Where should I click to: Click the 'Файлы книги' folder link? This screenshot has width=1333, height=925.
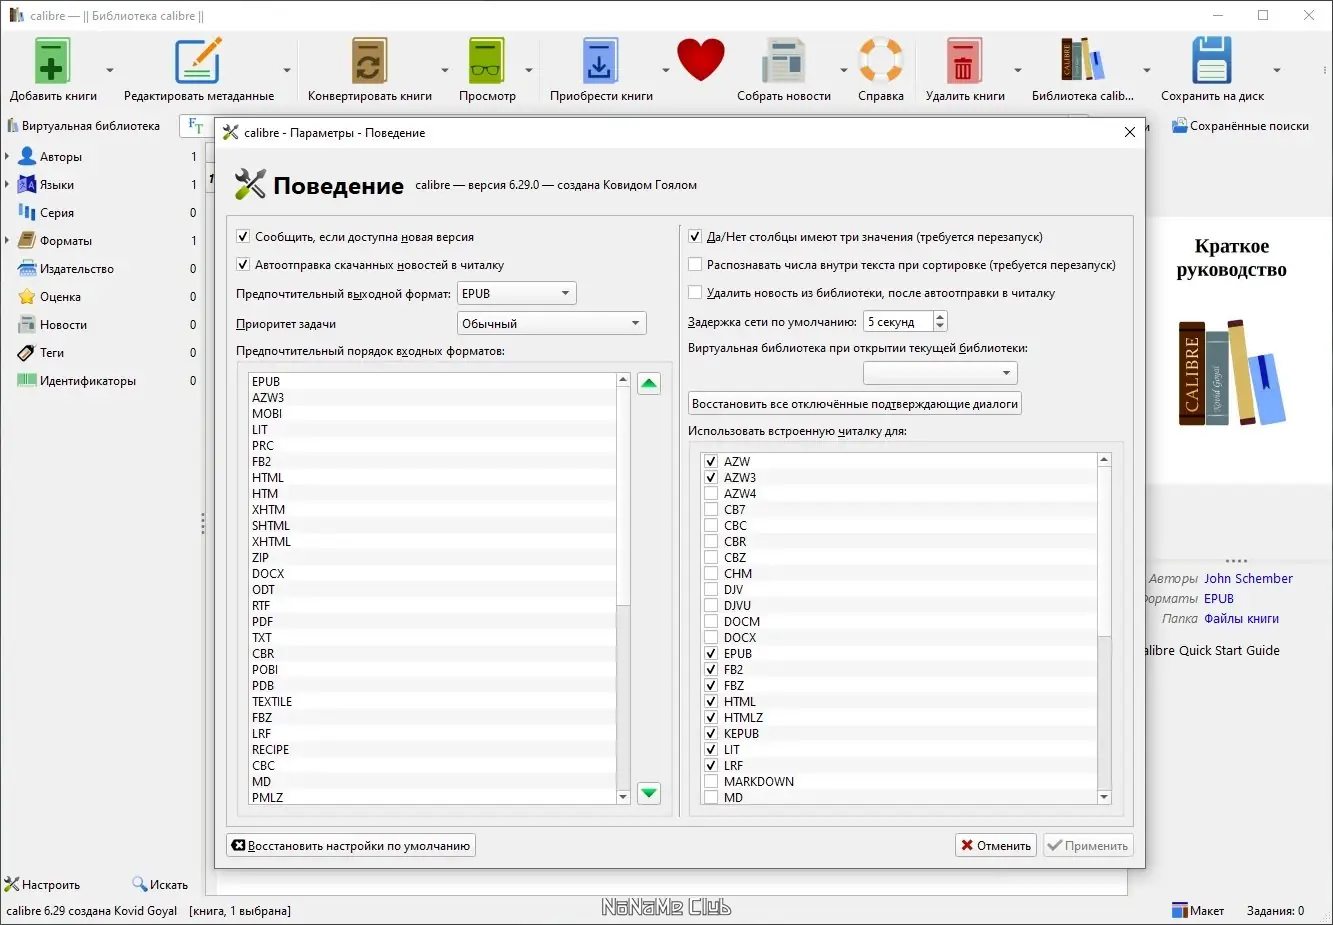tap(1241, 619)
